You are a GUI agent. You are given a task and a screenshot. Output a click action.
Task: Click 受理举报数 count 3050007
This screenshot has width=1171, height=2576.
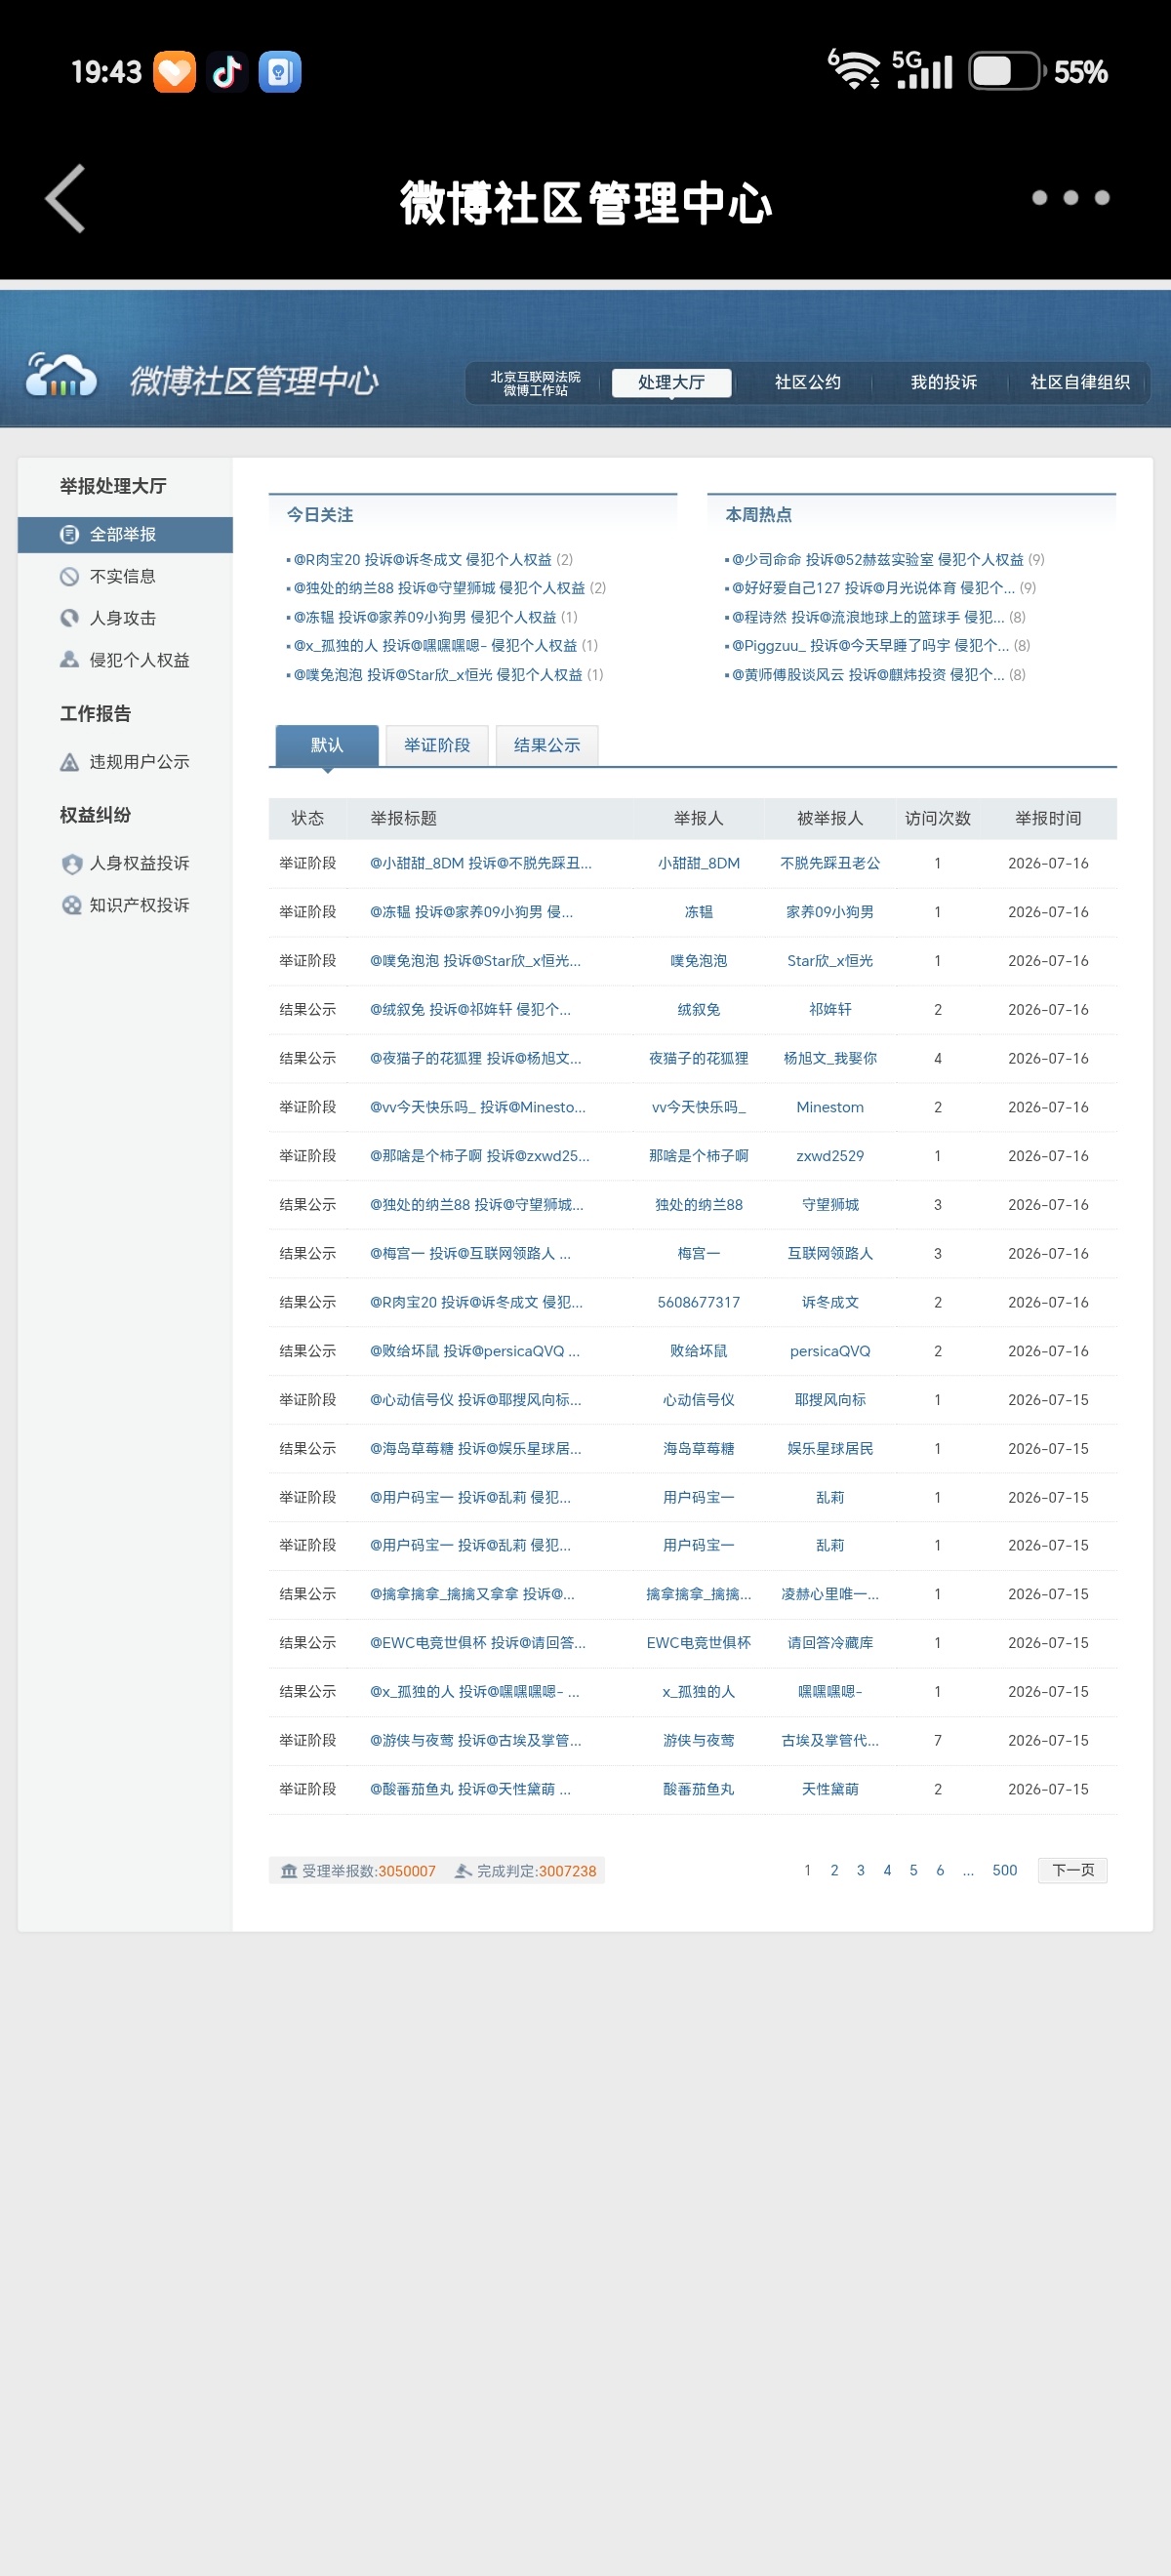406,1871
